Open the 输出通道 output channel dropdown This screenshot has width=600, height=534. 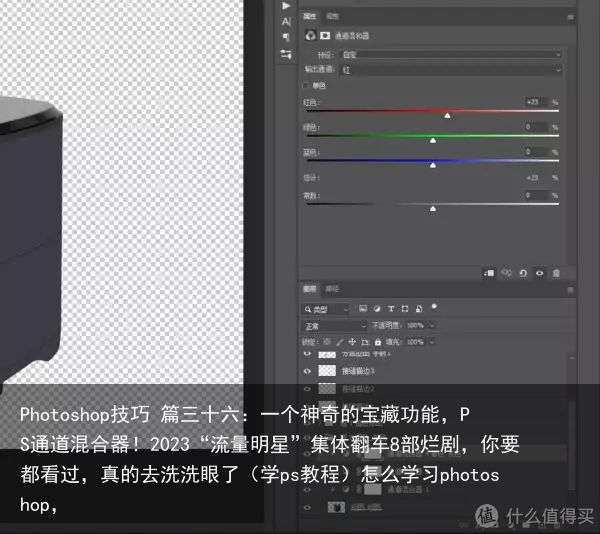click(451, 70)
